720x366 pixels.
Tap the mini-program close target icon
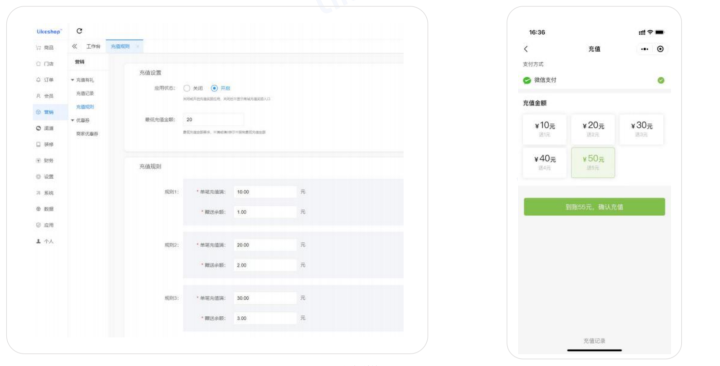(x=660, y=49)
